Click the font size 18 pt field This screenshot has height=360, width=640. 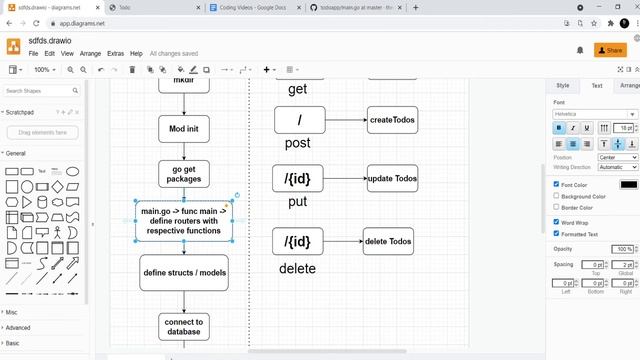tap(623, 128)
